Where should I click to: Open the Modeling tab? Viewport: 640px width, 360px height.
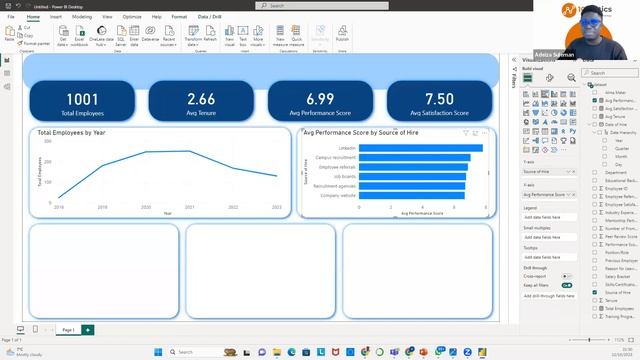point(82,17)
